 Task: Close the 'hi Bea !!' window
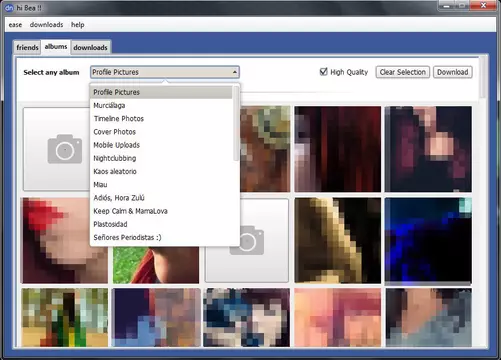pyautogui.click(x=483, y=5)
